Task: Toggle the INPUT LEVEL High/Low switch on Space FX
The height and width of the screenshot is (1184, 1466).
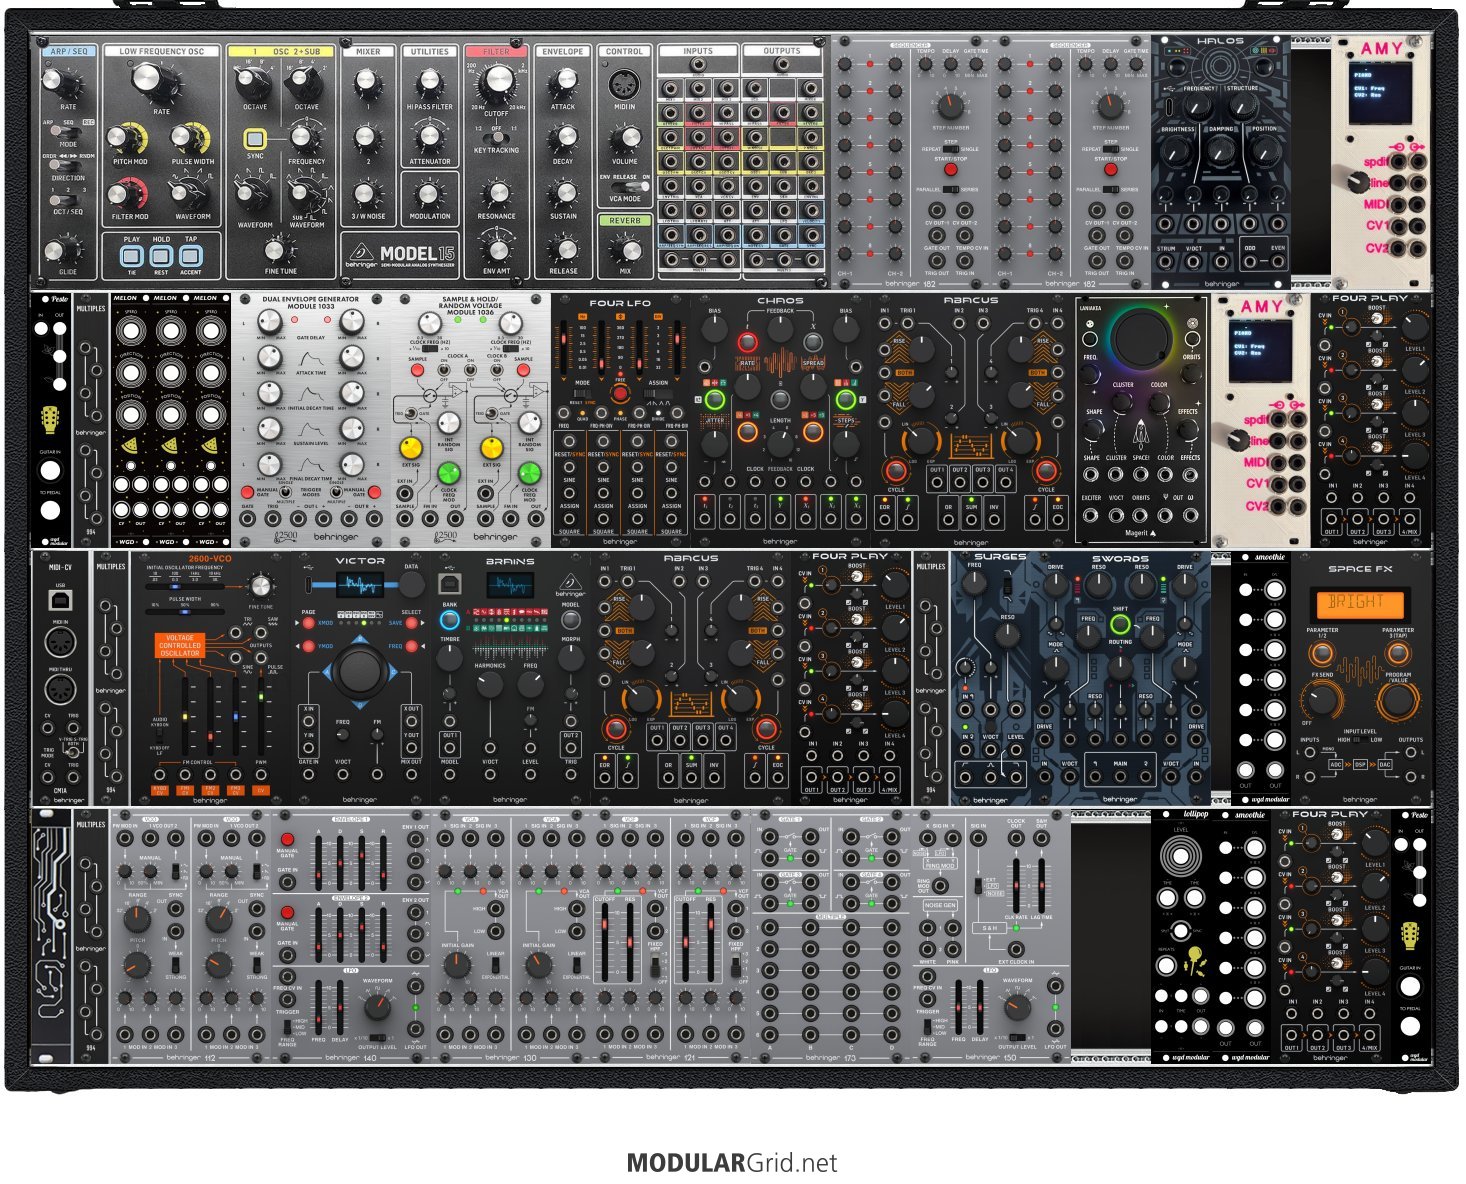Action: (x=1359, y=741)
